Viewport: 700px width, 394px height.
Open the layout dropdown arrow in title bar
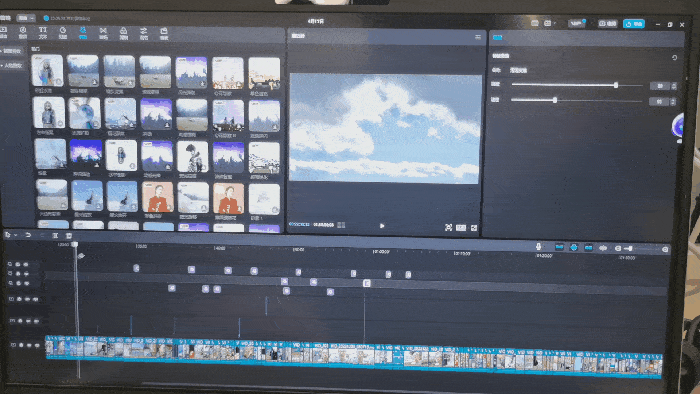click(554, 23)
